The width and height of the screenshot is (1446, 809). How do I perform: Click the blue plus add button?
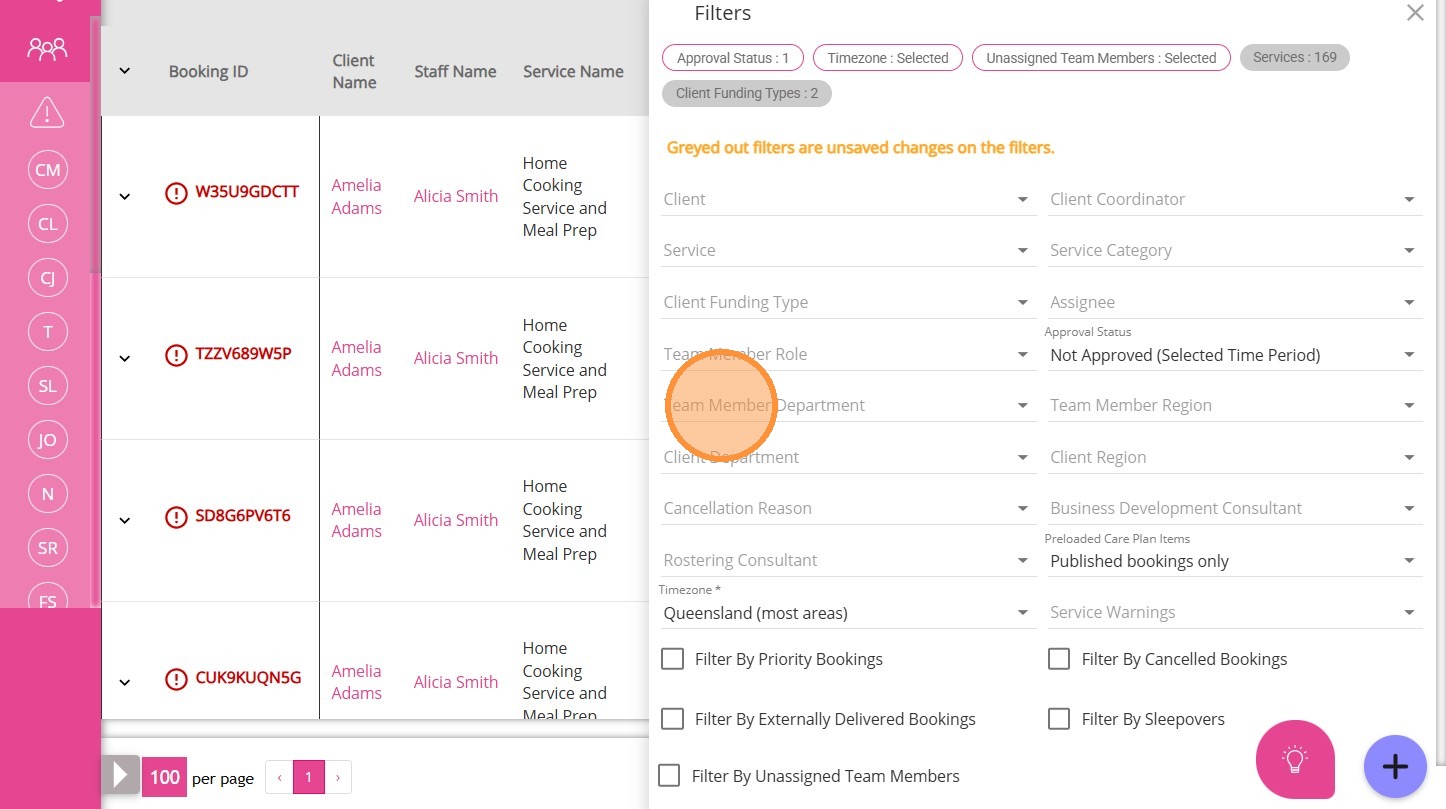pos(1394,767)
